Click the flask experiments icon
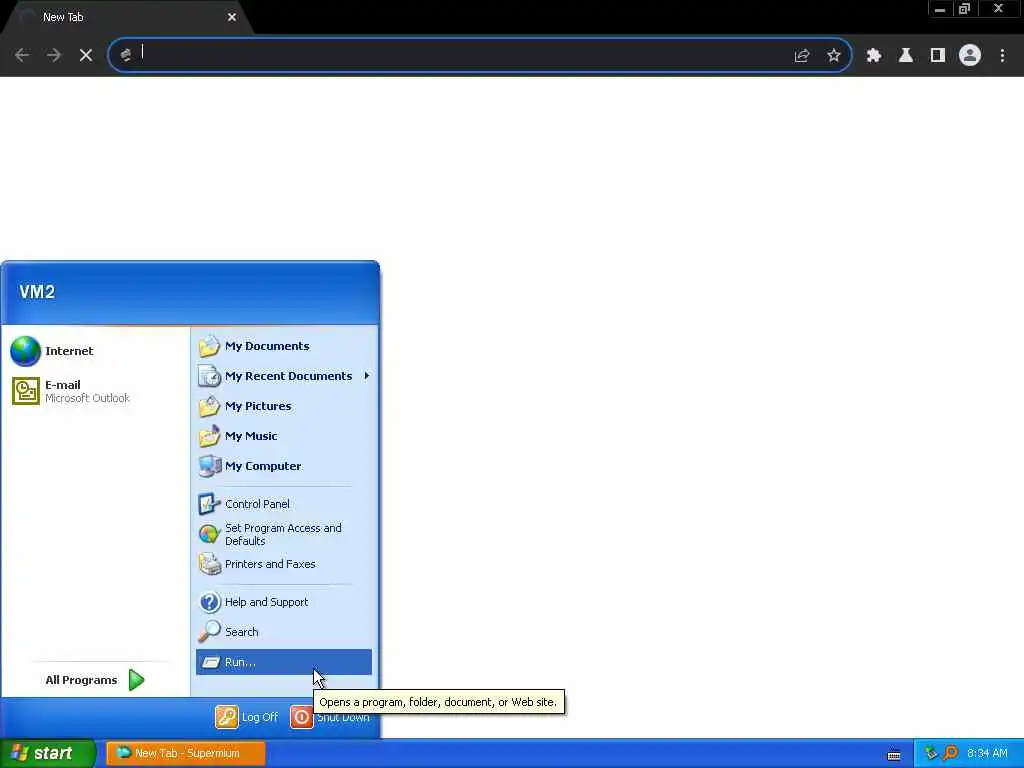Screen dimensions: 1024x768 tap(906, 56)
